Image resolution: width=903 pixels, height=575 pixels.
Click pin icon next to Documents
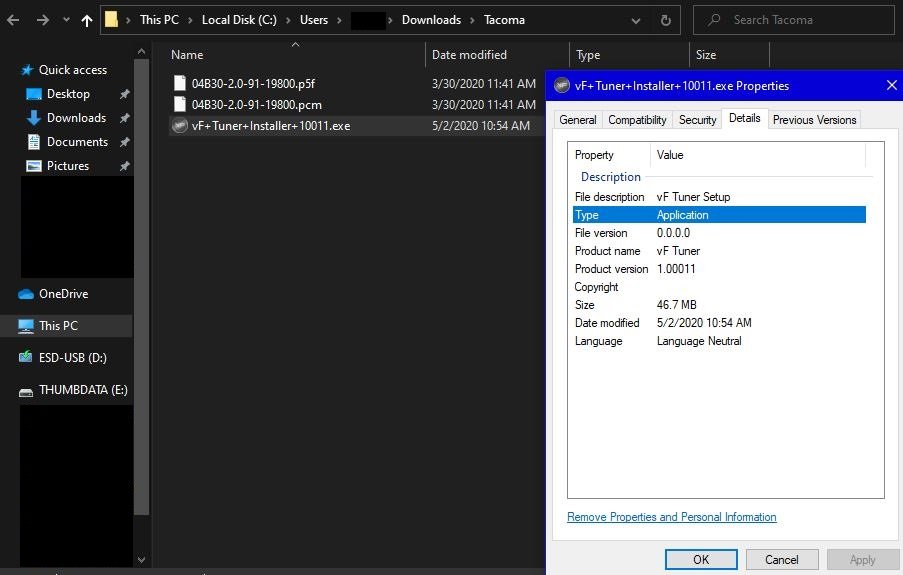(124, 142)
